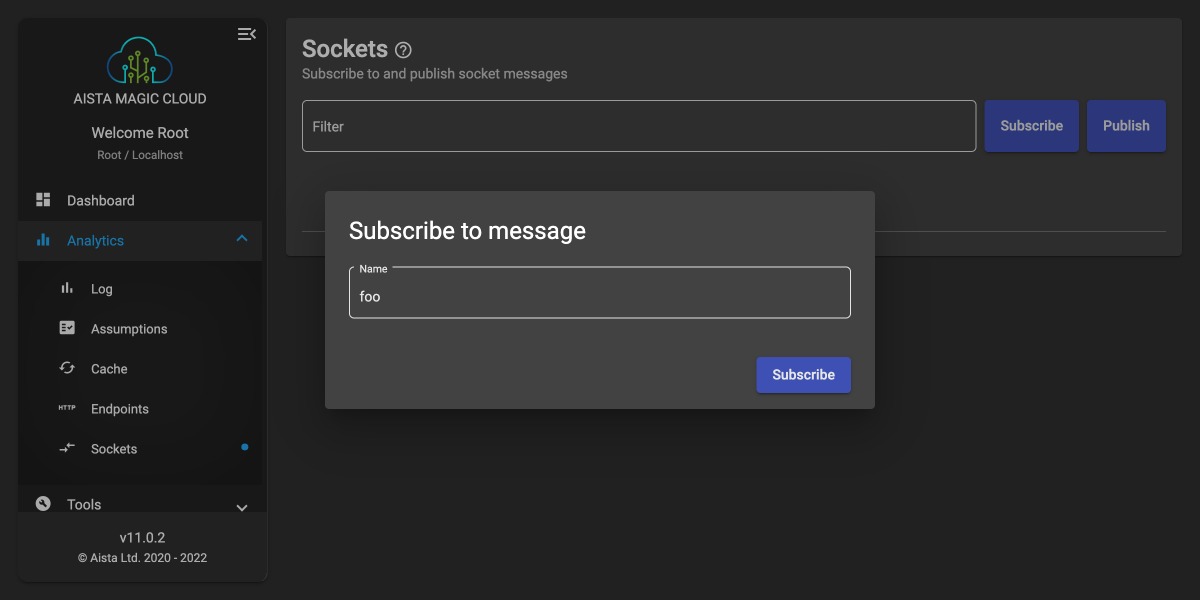The width and height of the screenshot is (1200, 600).
Task: Expand the Tools section chevron
Action: pos(241,507)
